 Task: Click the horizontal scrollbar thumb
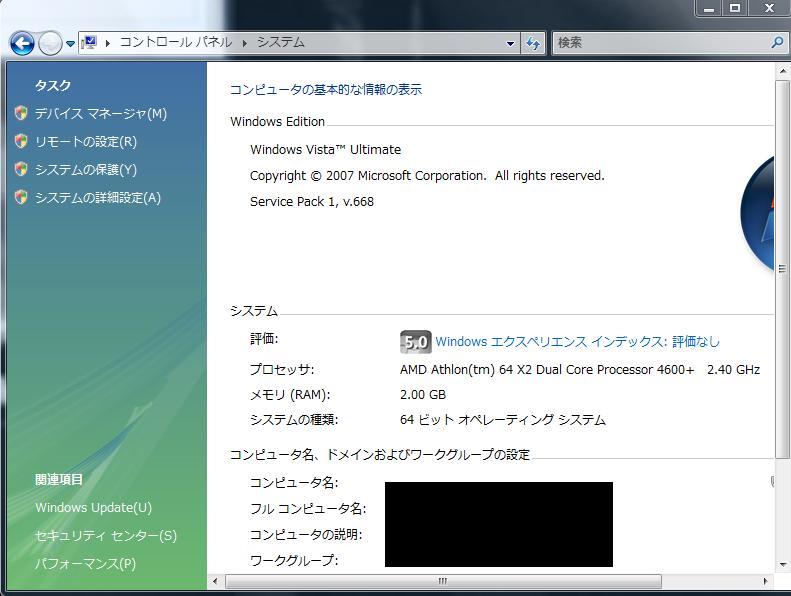[x=443, y=581]
